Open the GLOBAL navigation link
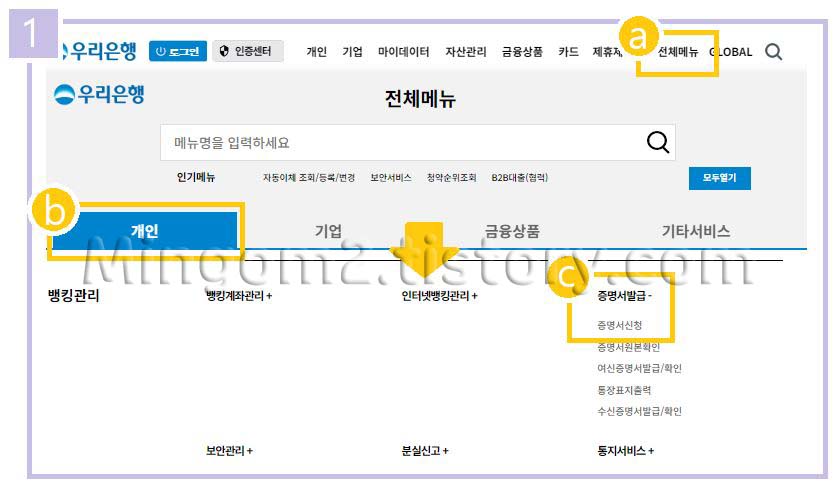The image size is (838, 488). 731,52
